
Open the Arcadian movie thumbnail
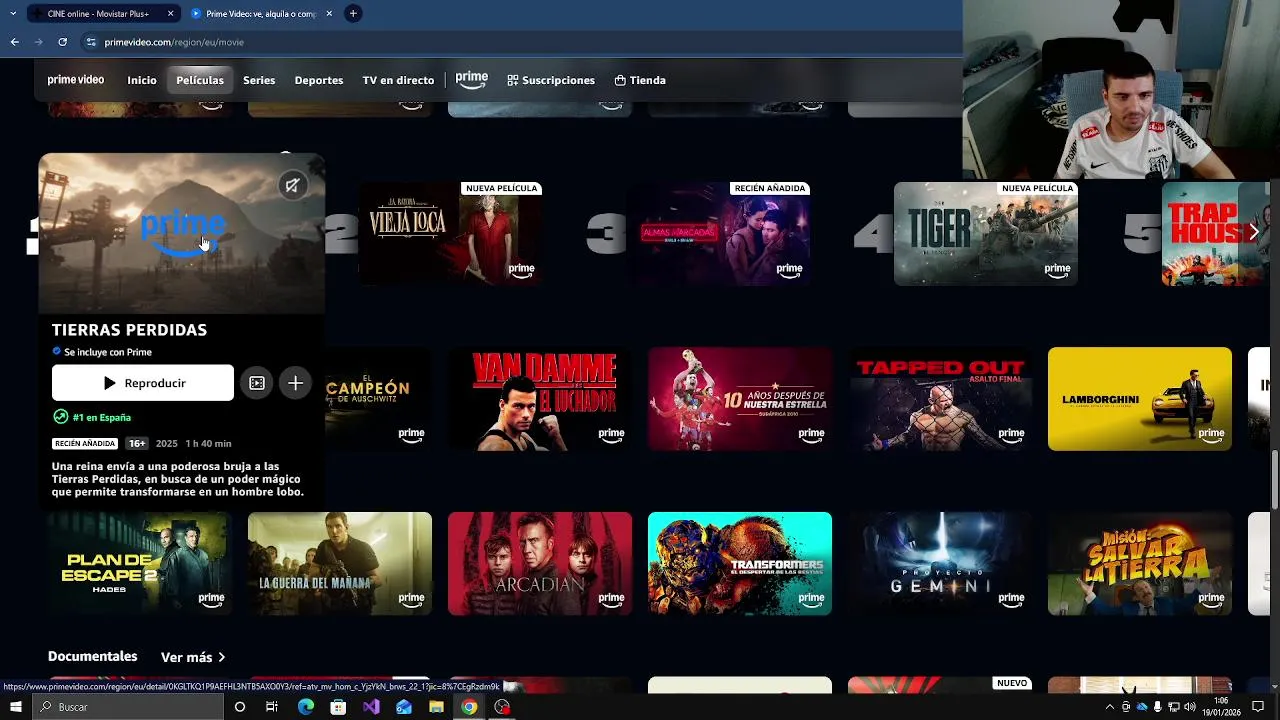(540, 564)
